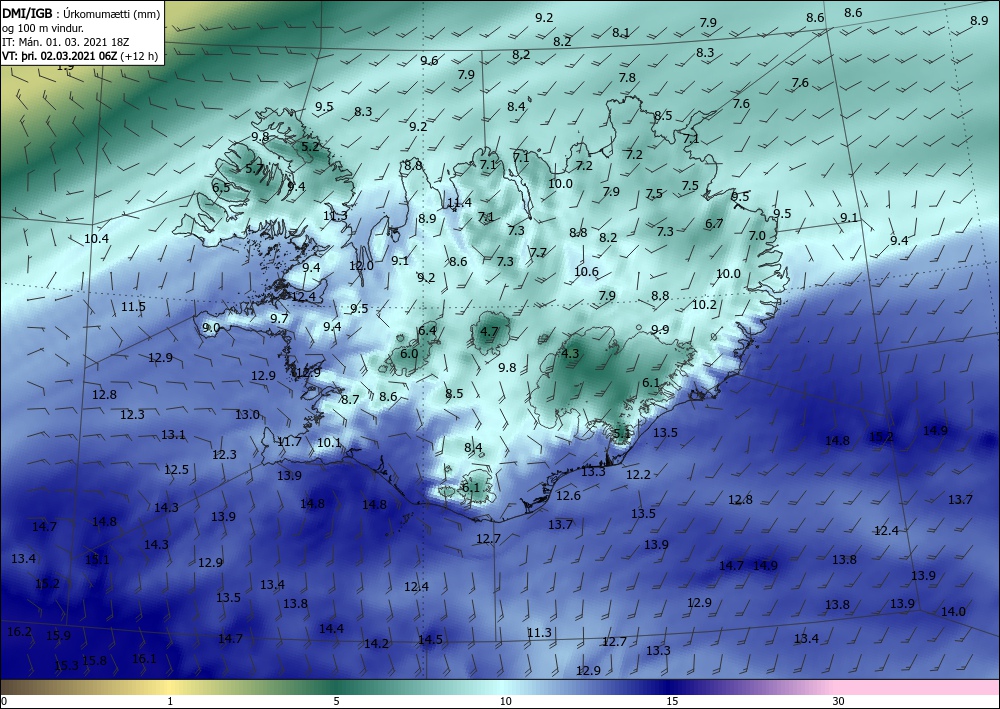Click the 'VT: þri. 02.03.2021 06Z (+12 h)' line
This screenshot has width=1000, height=709.
pos(80,55)
